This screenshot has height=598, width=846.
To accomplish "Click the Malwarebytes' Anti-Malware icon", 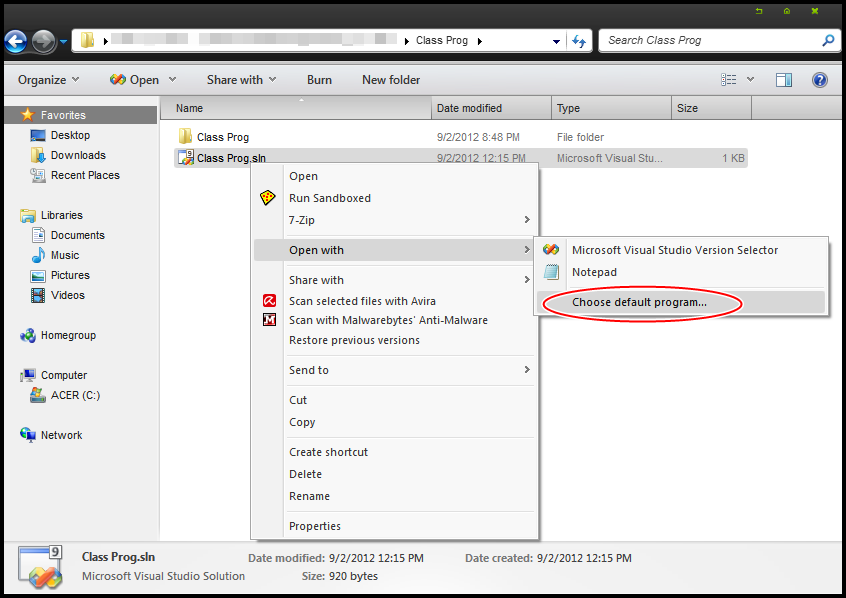I will click(x=270, y=319).
